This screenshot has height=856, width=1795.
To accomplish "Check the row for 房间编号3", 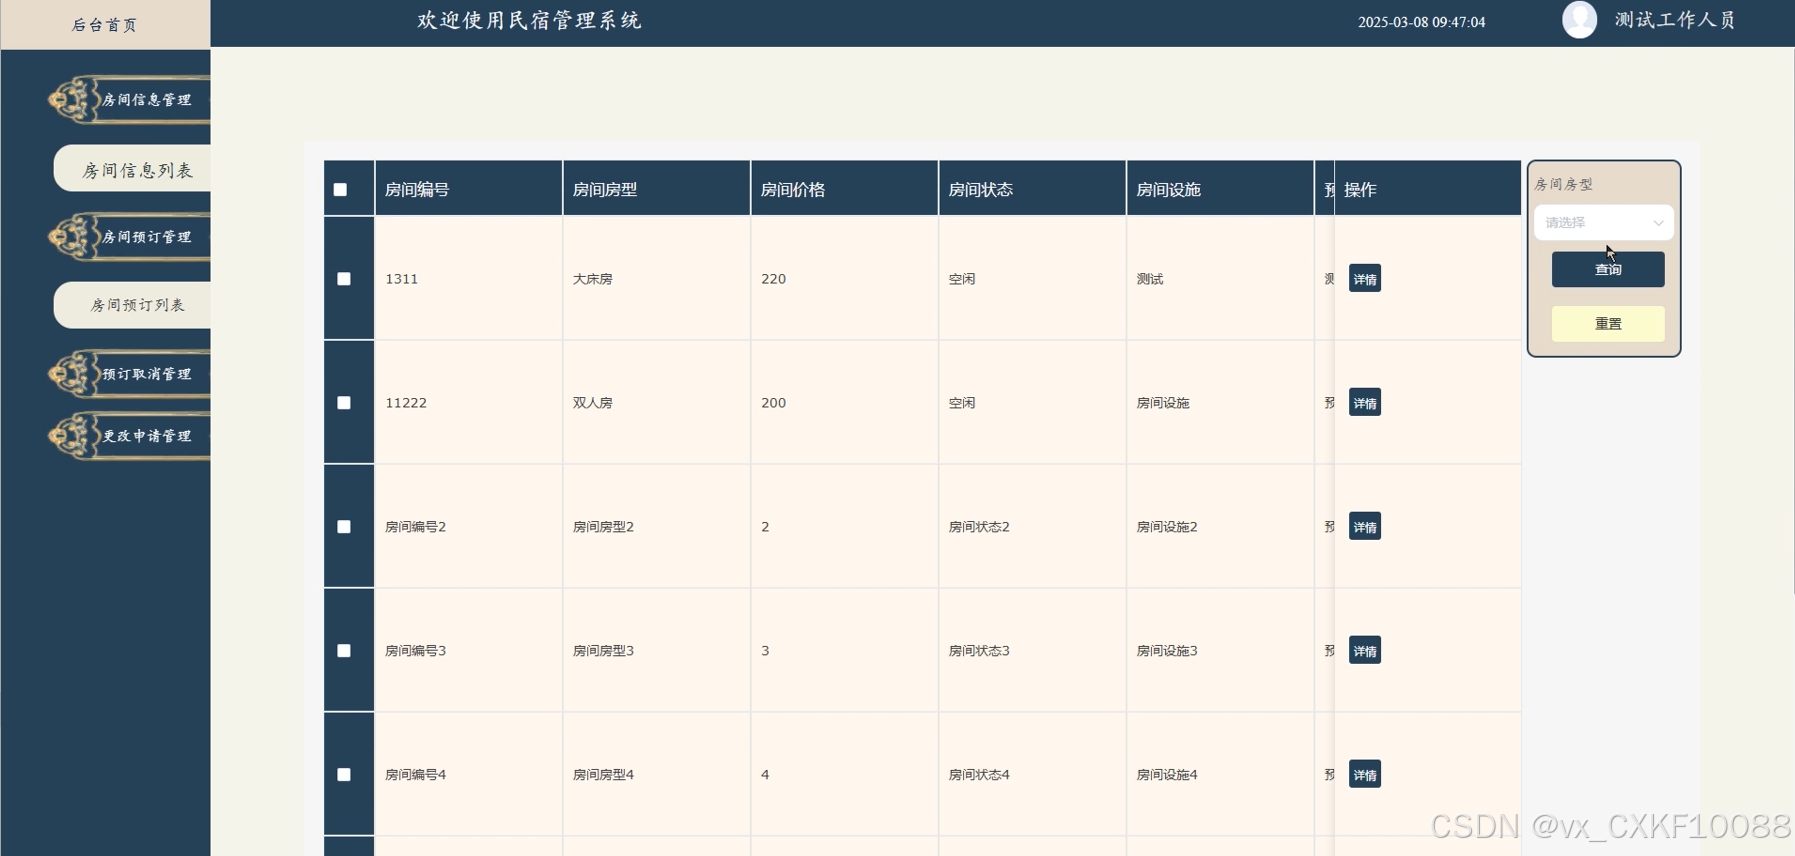I will tap(344, 651).
